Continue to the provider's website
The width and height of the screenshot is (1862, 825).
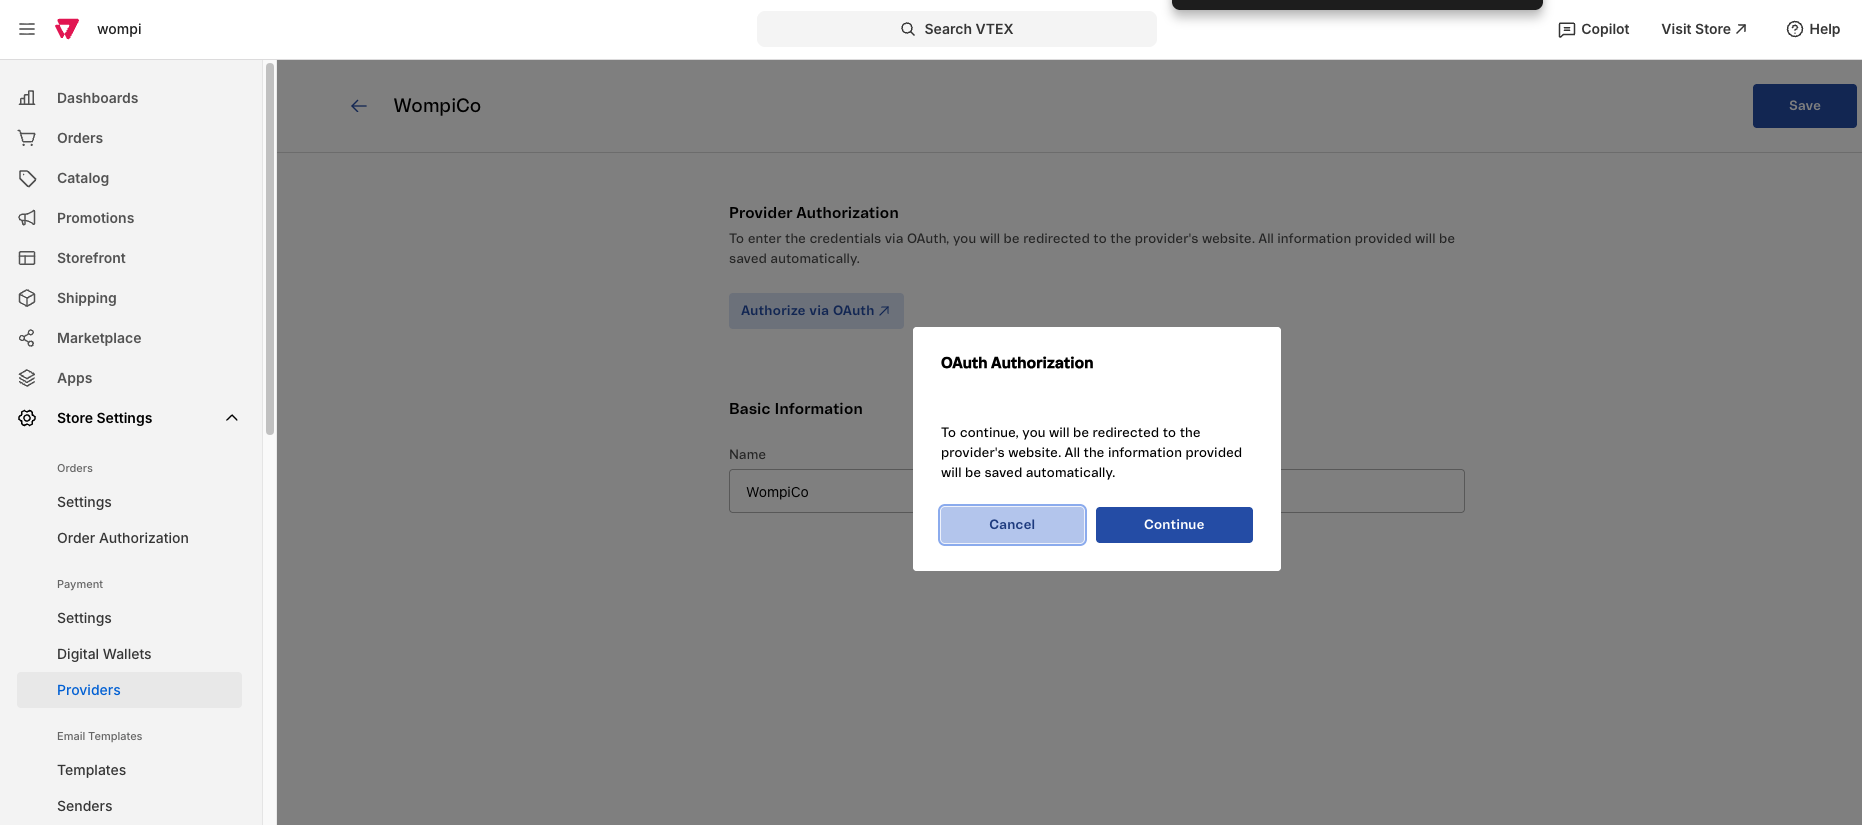(1174, 525)
